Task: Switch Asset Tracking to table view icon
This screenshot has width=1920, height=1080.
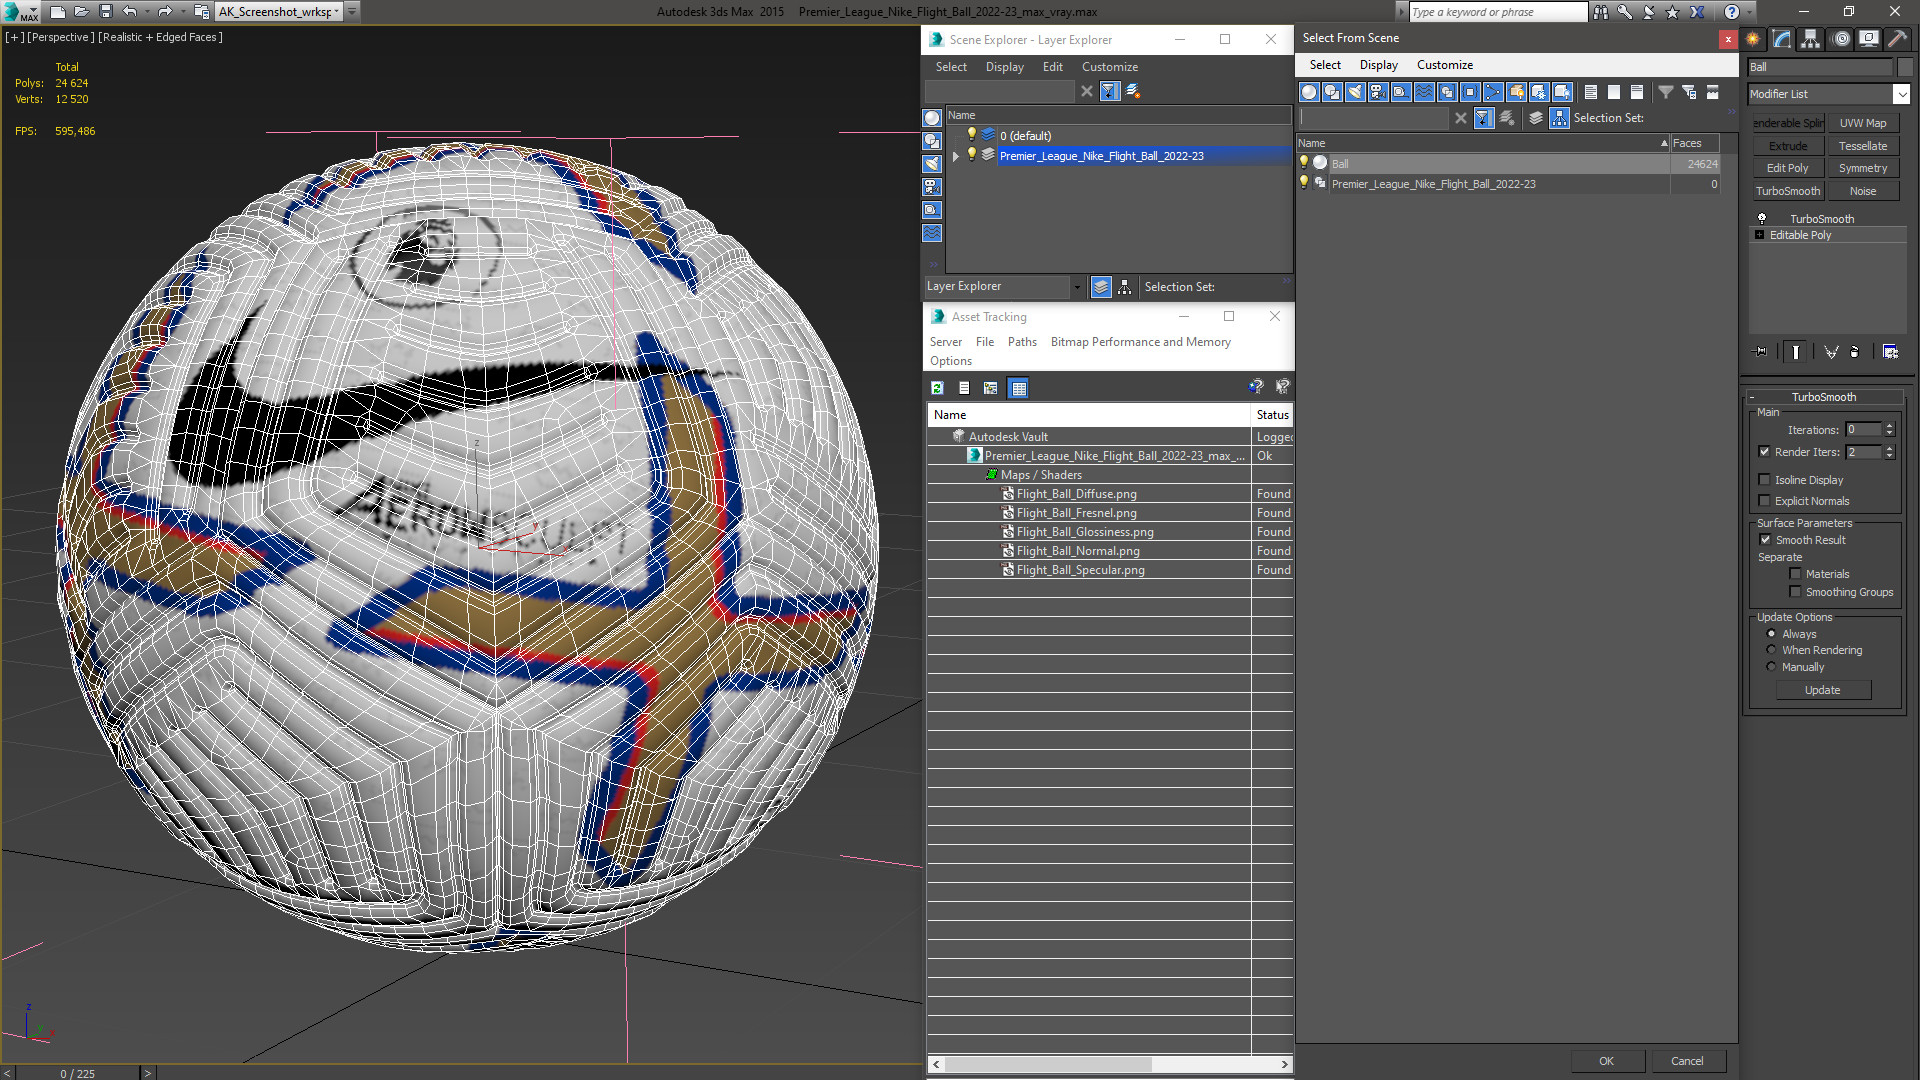Action: tap(1018, 388)
